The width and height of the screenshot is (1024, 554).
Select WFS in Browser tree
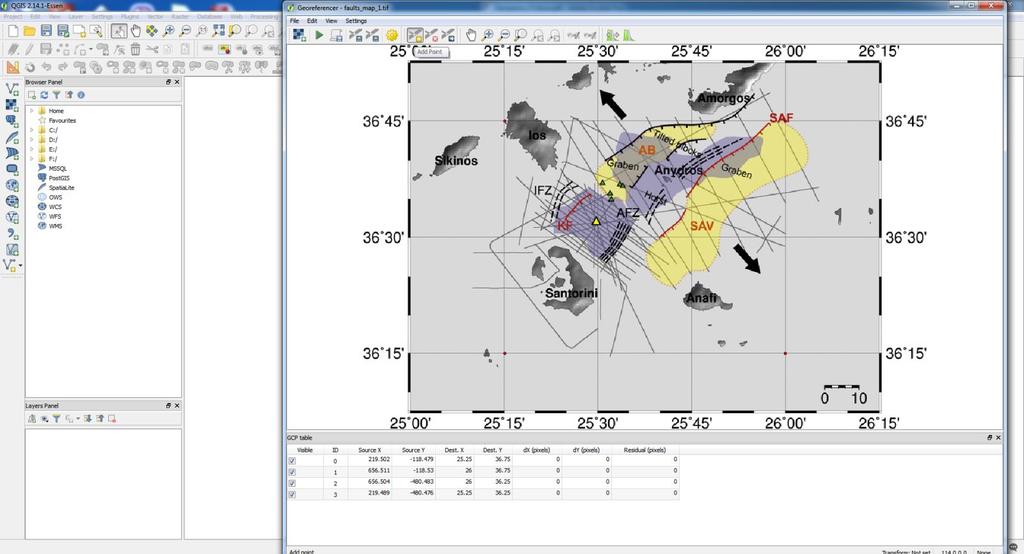point(56,216)
